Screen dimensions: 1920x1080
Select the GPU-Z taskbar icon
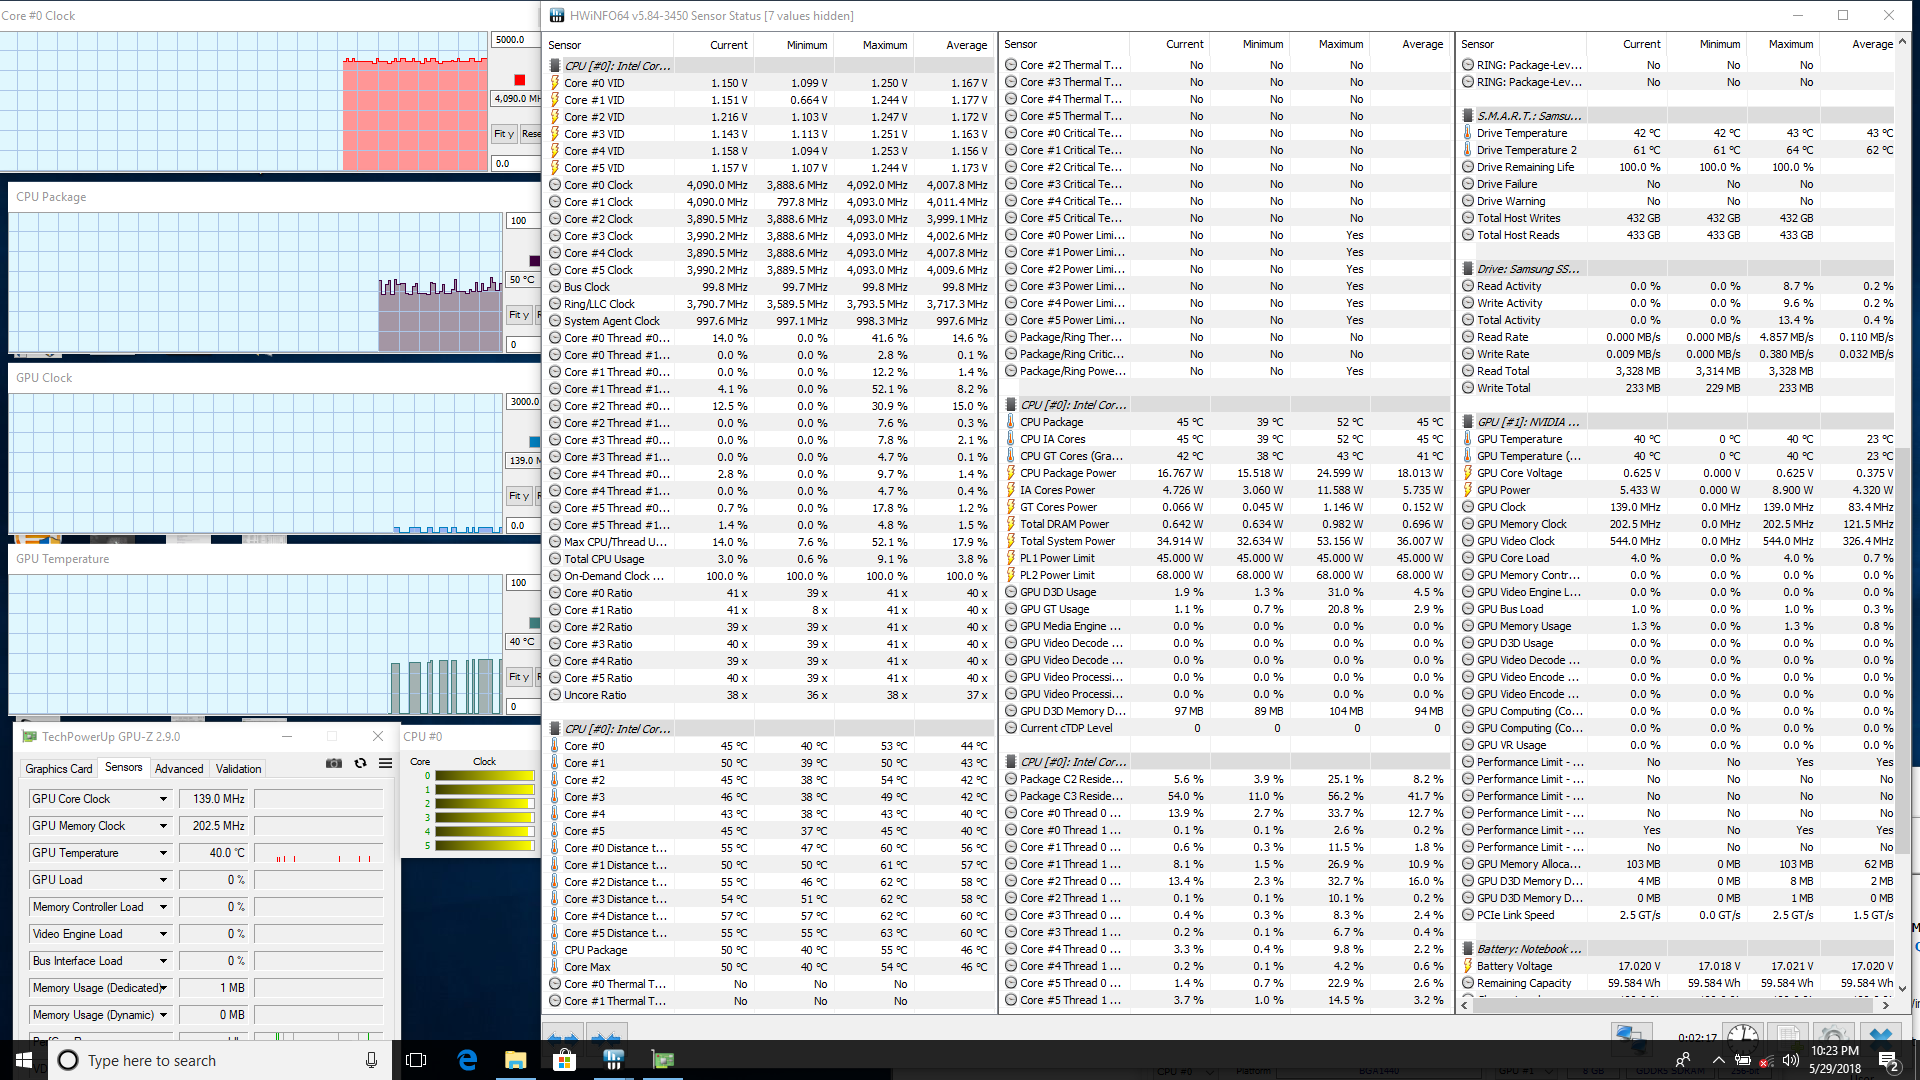pos(662,1060)
